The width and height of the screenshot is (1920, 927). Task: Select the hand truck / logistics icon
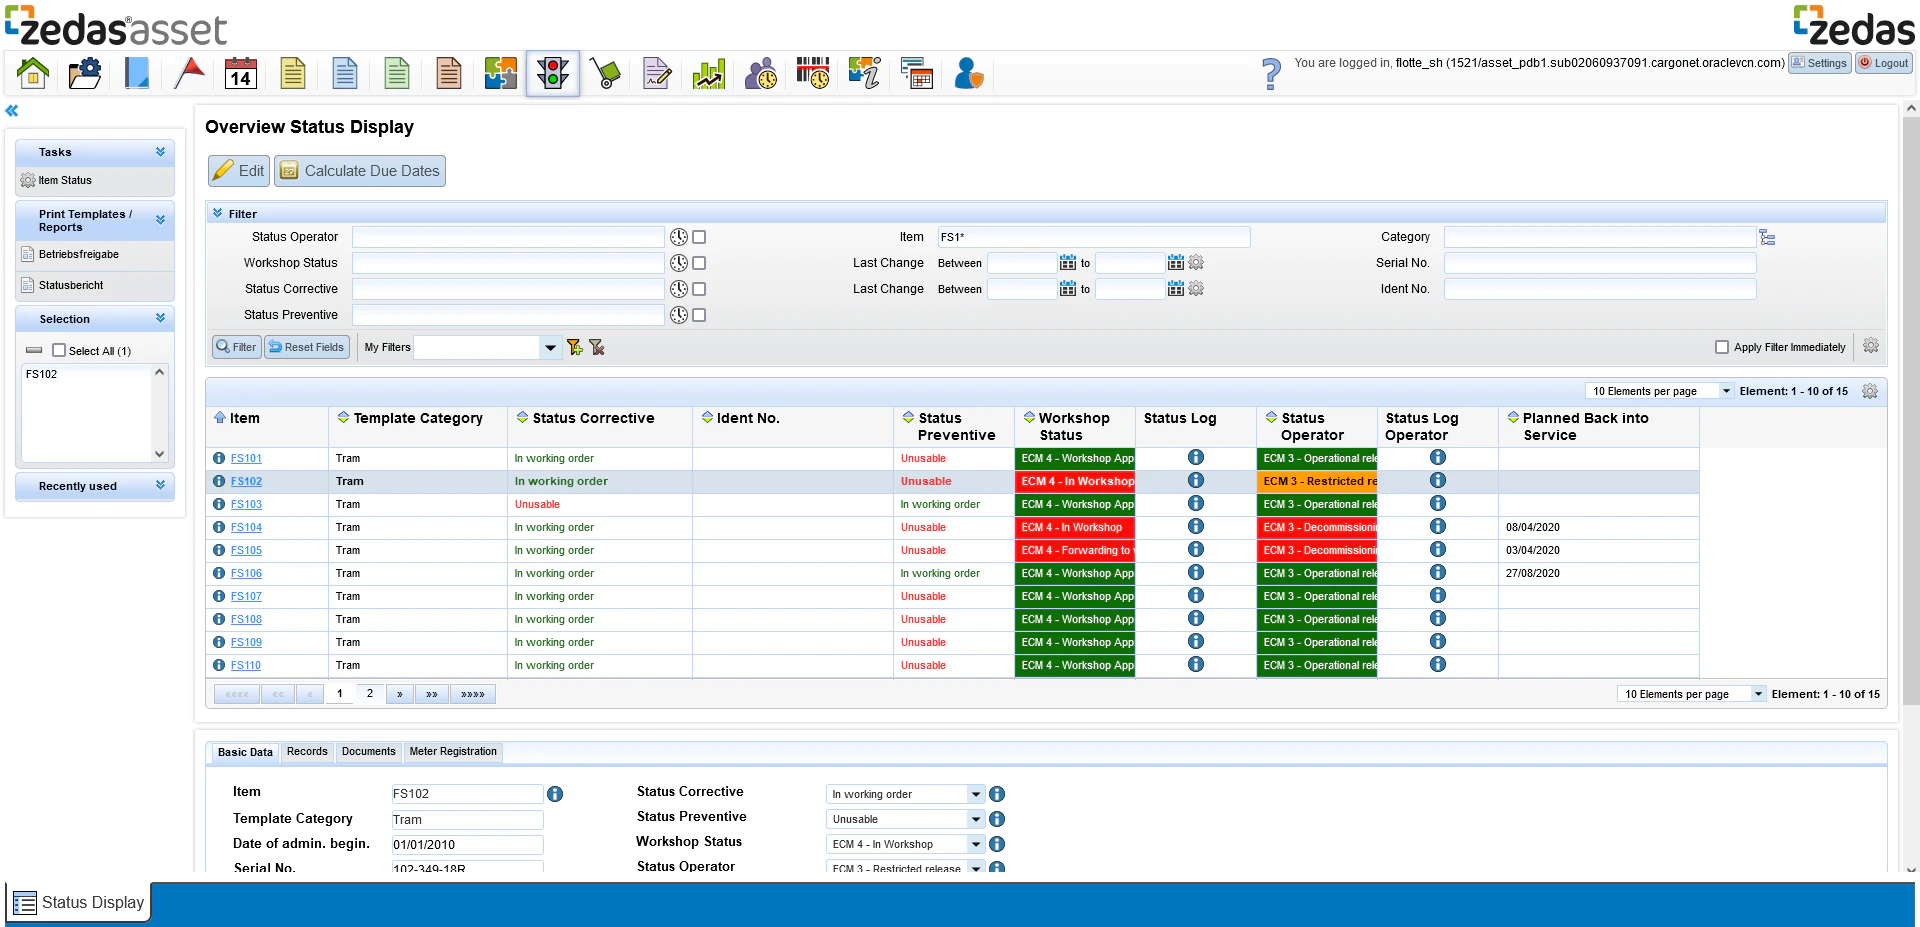click(604, 73)
